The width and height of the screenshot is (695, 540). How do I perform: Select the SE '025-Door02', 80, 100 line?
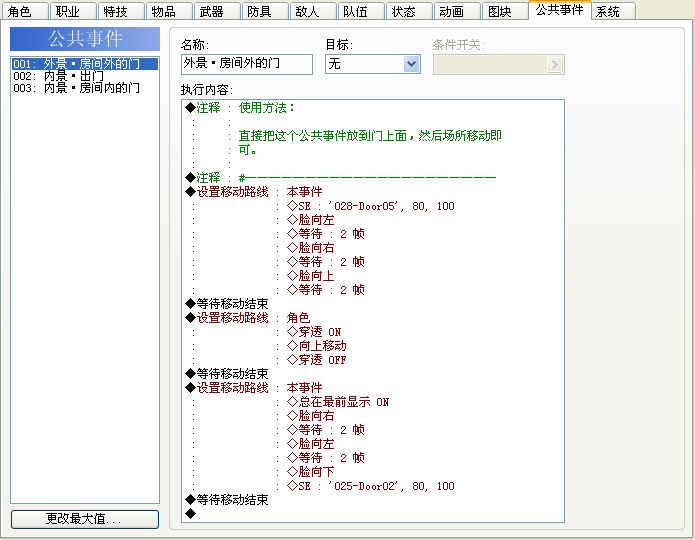click(x=372, y=486)
